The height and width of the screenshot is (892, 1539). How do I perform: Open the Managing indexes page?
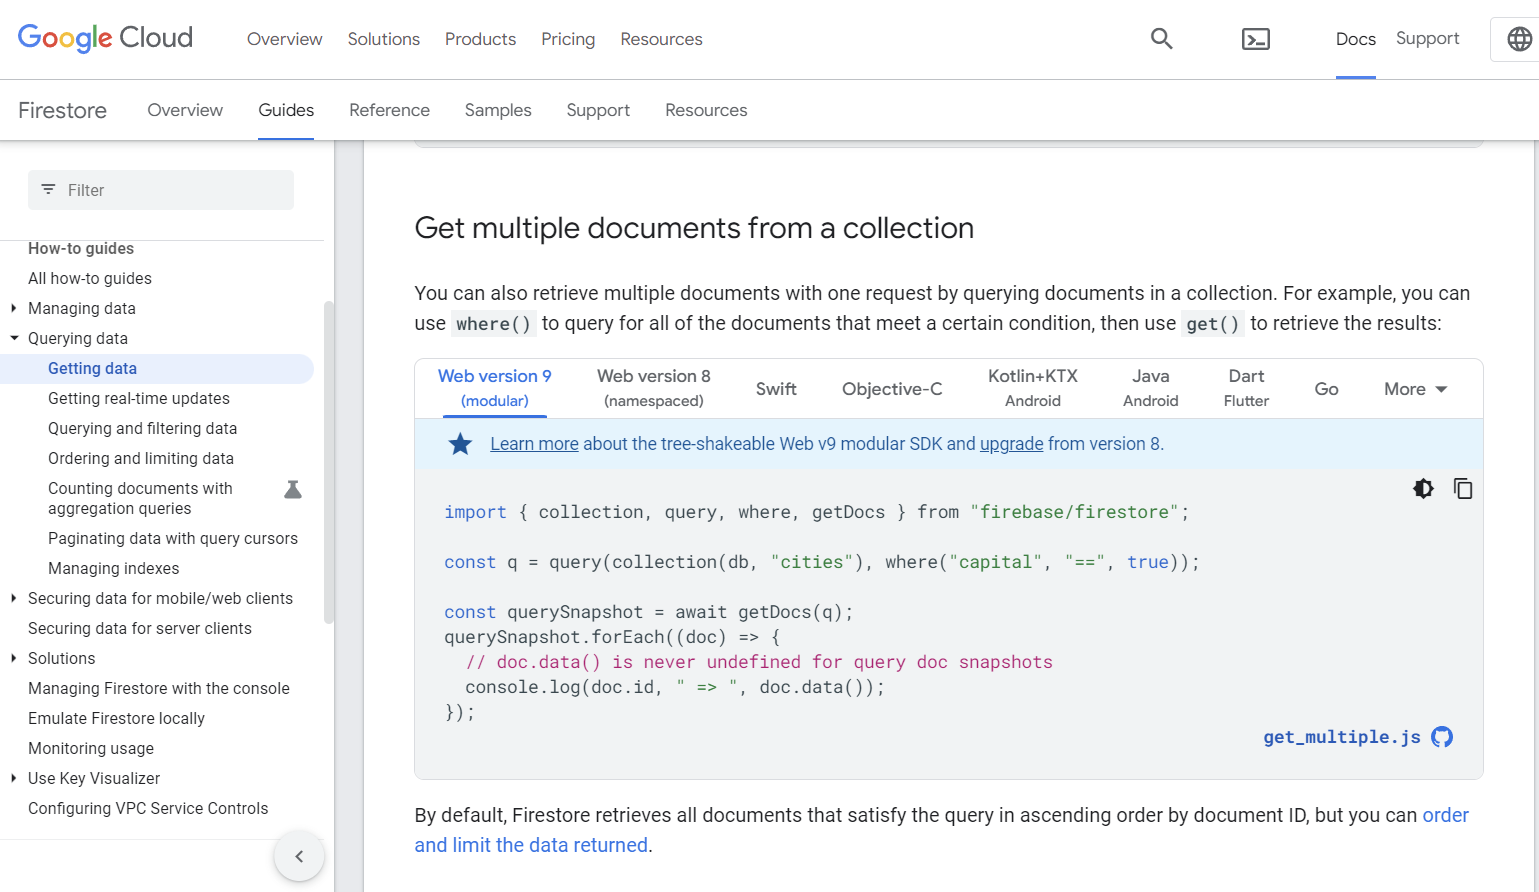(x=114, y=568)
